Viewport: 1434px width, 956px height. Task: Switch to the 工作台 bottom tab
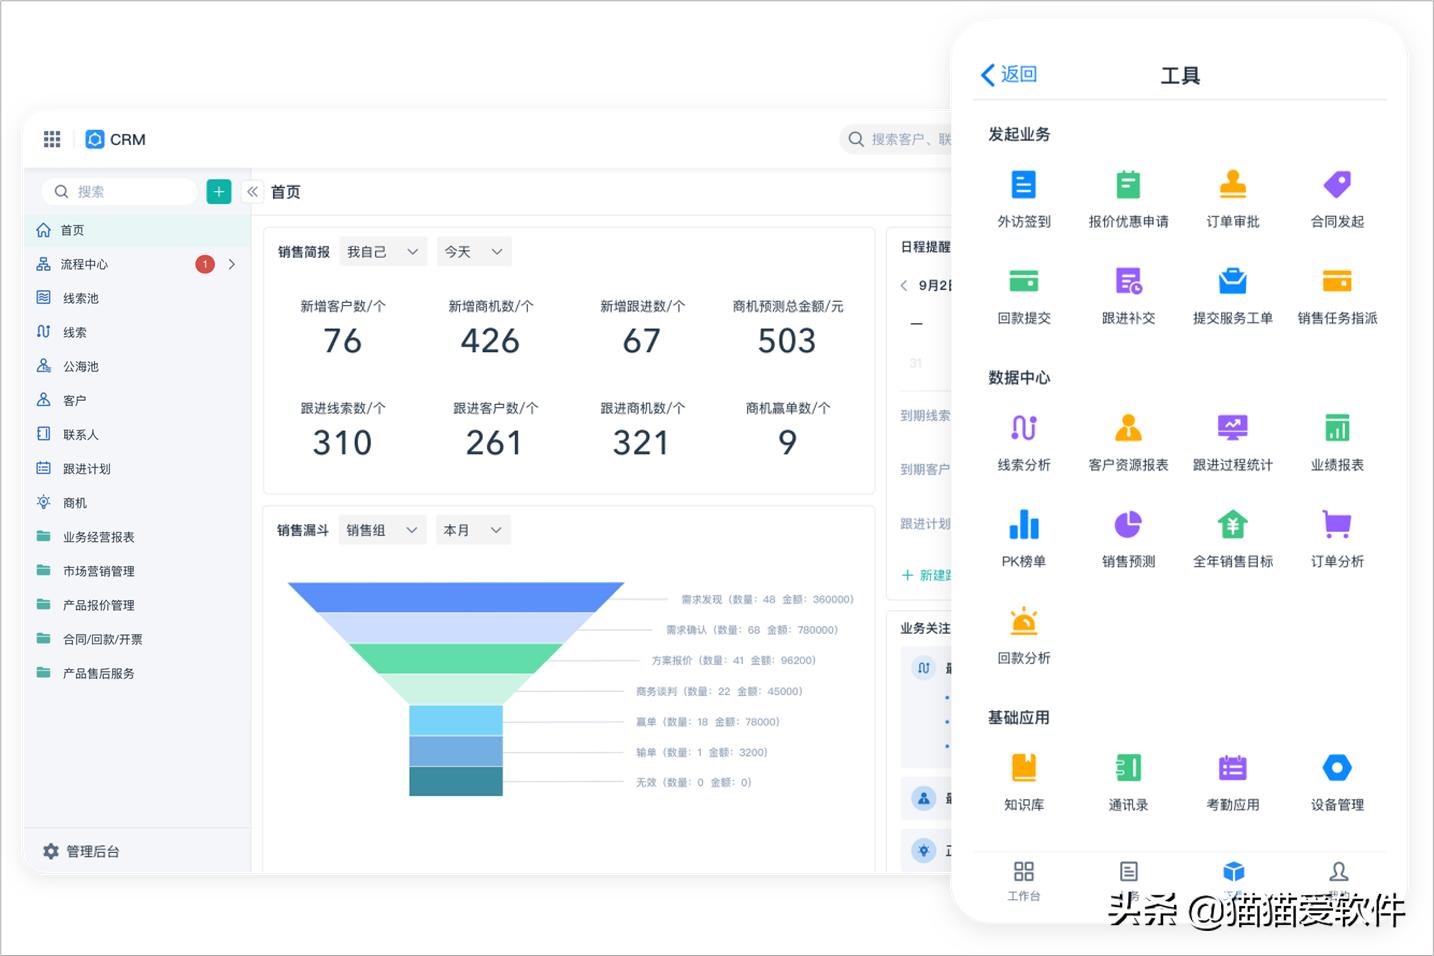(x=1023, y=880)
